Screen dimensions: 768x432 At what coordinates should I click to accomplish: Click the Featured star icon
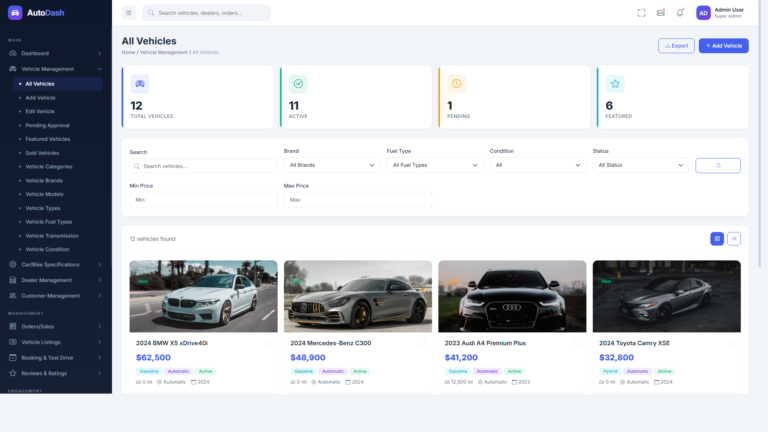pos(615,84)
